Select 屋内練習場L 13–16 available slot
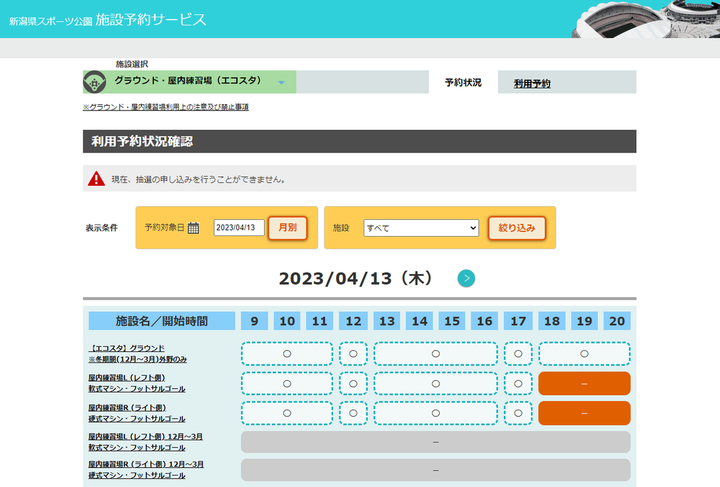The width and height of the screenshot is (720, 487). click(435, 384)
